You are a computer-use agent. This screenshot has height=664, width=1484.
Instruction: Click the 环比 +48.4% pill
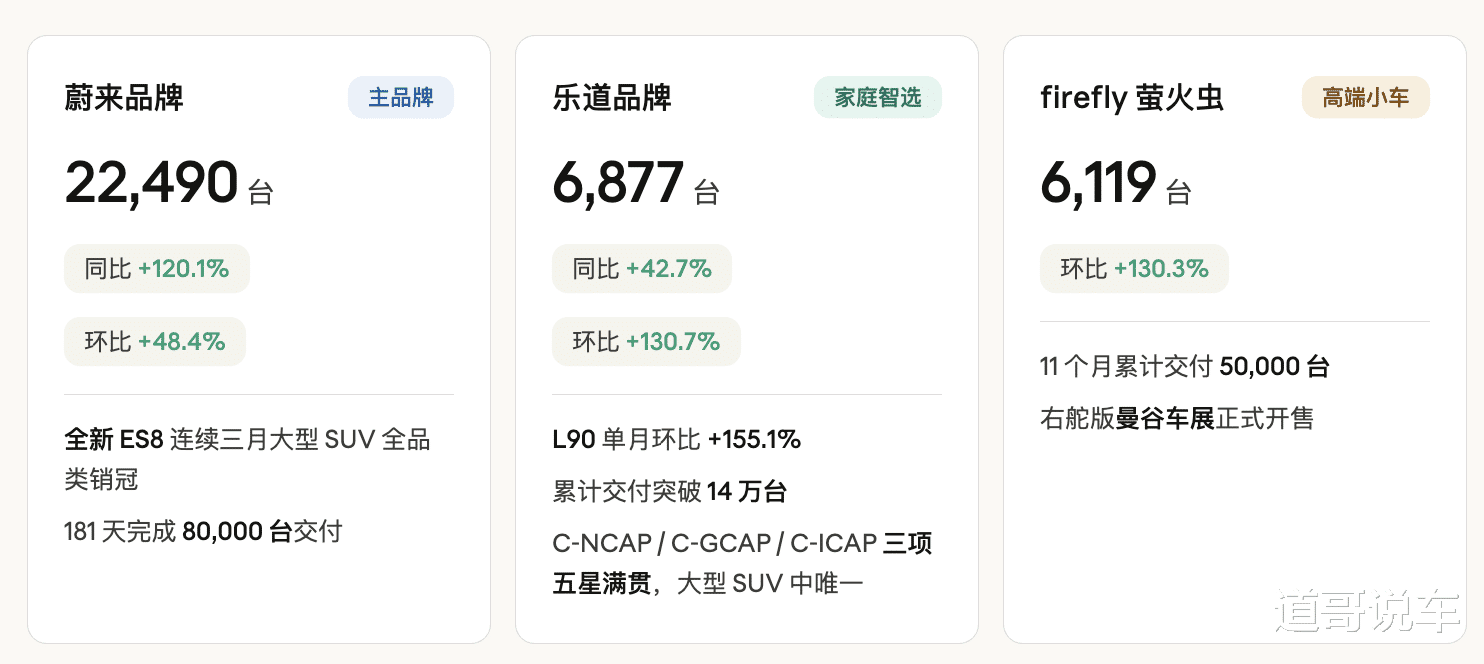155,342
